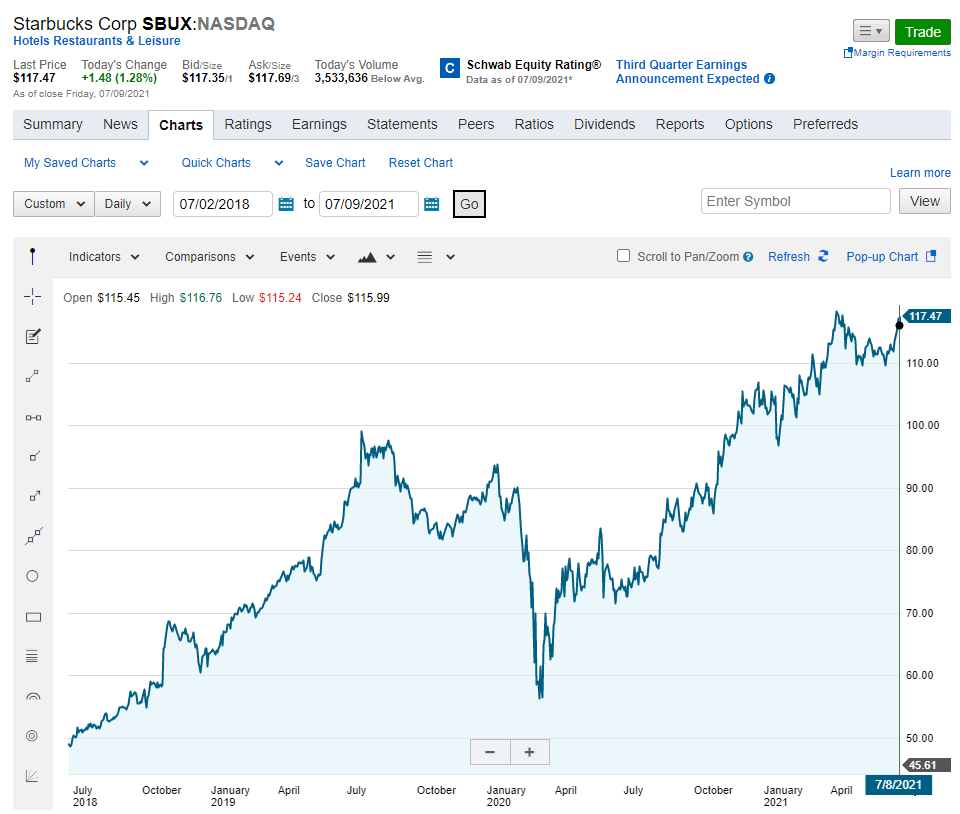The width and height of the screenshot is (960, 814).
Task: Click the start date field 07/02/2018
Action: coord(223,204)
